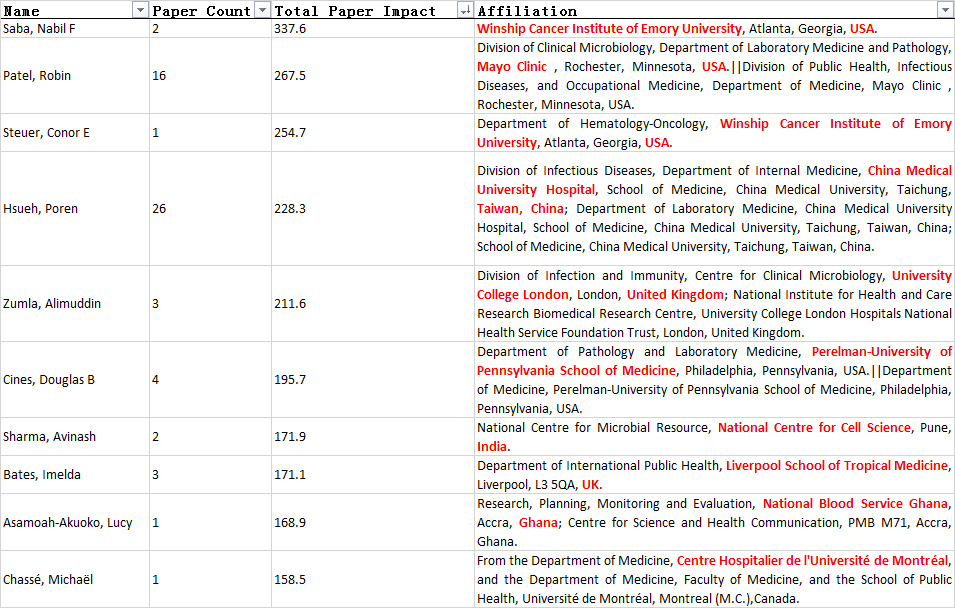Click the Perelman-University of Pennsylvania affiliation cell
Screen dimensions: 955x608
coord(714,380)
